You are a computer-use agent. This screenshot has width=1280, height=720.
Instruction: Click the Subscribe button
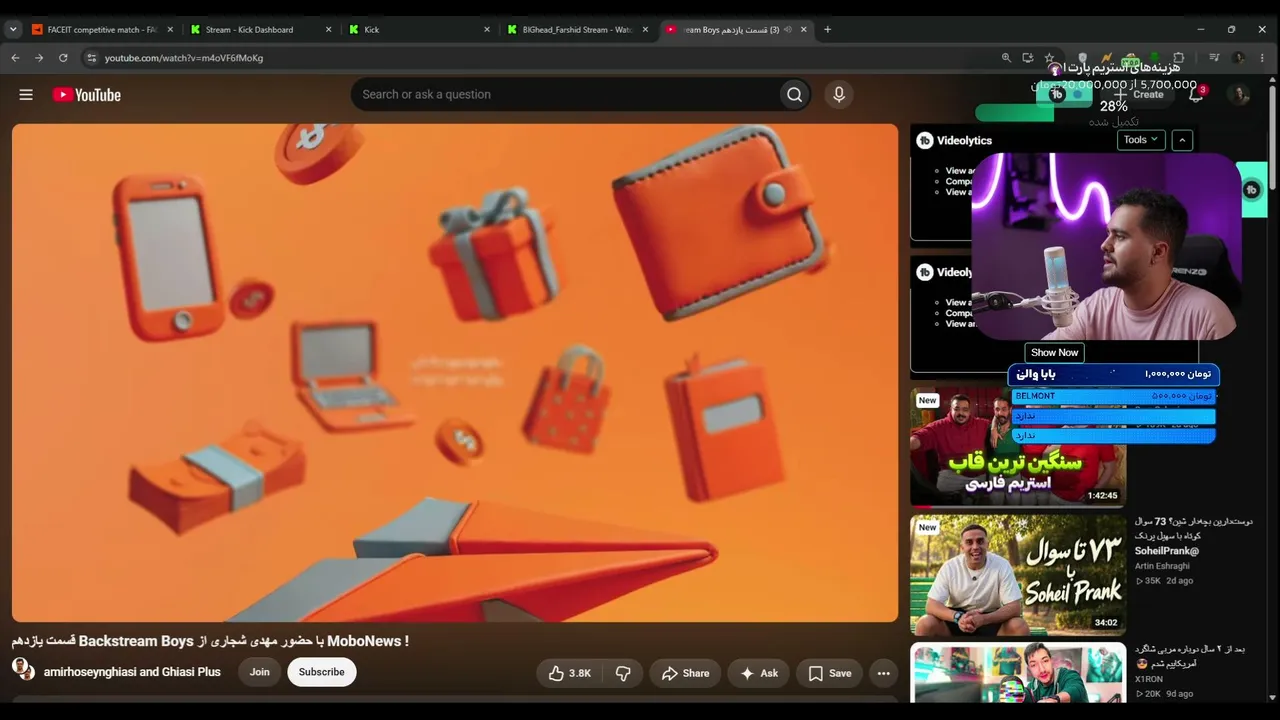coord(322,672)
